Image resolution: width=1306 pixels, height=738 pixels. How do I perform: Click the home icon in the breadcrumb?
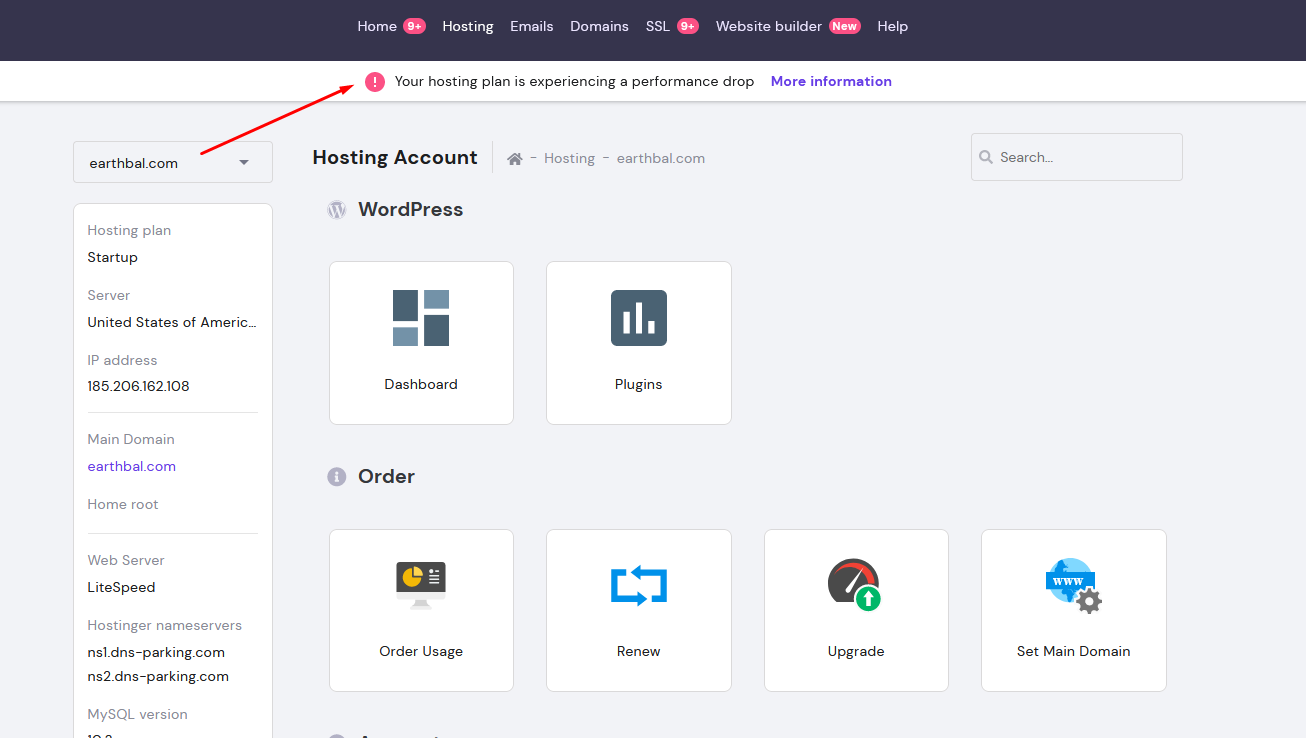click(x=515, y=158)
